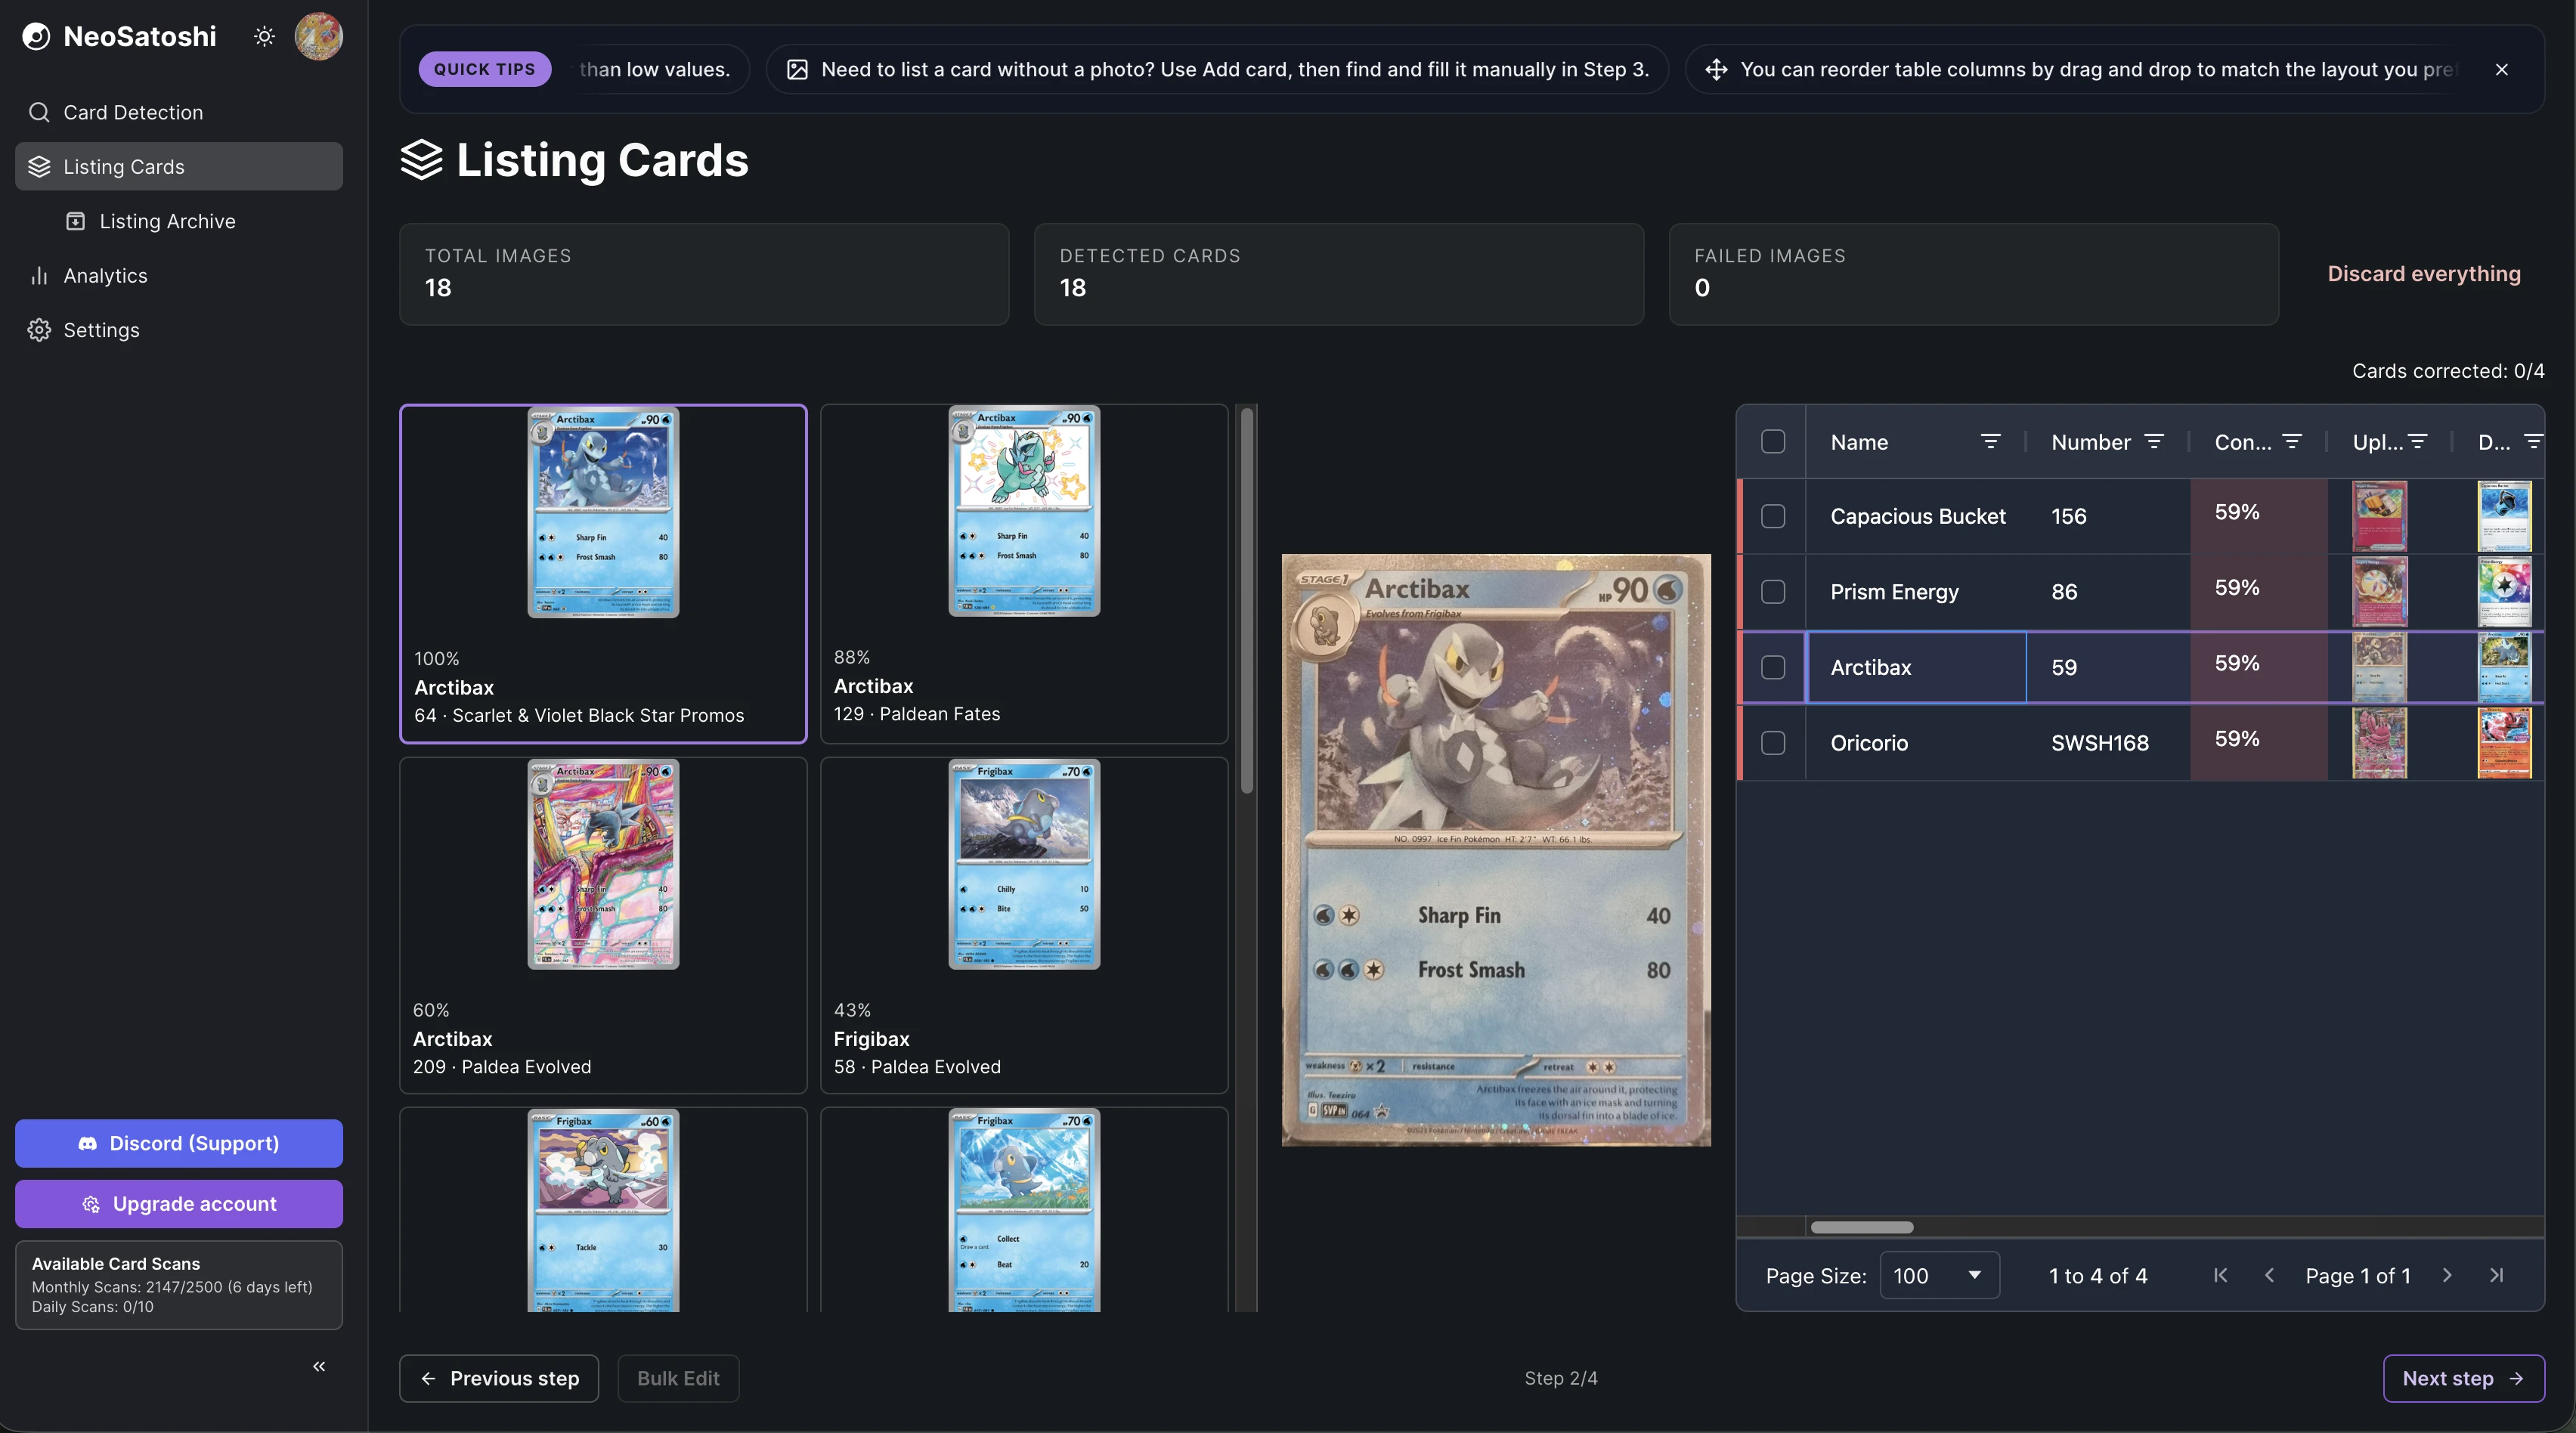Tick the Oricorio row checkbox
This screenshot has width=2576, height=1433.
coord(1773,743)
